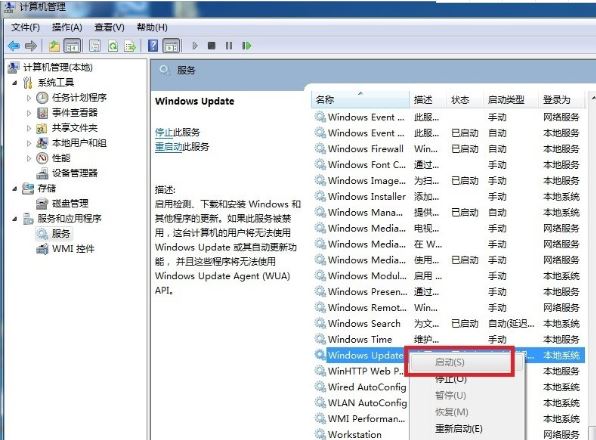This screenshot has width=596, height=440.
Task: Expand the 本地用户和组 node arrow
Action: tap(29, 143)
